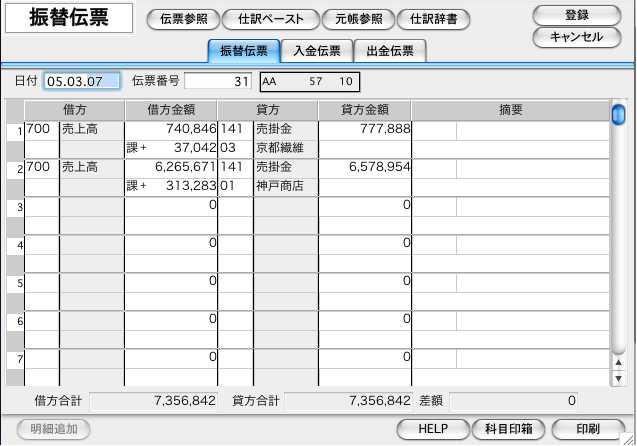The height and width of the screenshot is (446, 637).
Task: Click the HELP button
Action: 432,429
